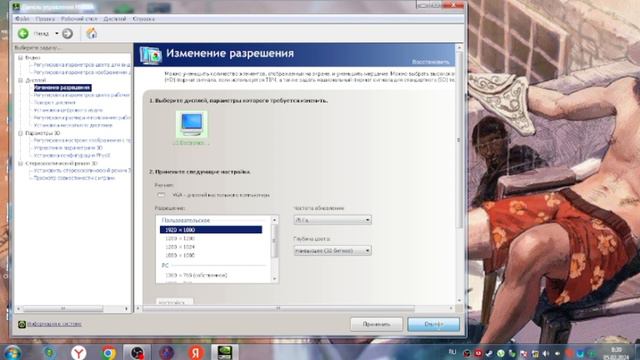Go back with the green Back arrow
The width and height of the screenshot is (640, 360).
tap(23, 33)
